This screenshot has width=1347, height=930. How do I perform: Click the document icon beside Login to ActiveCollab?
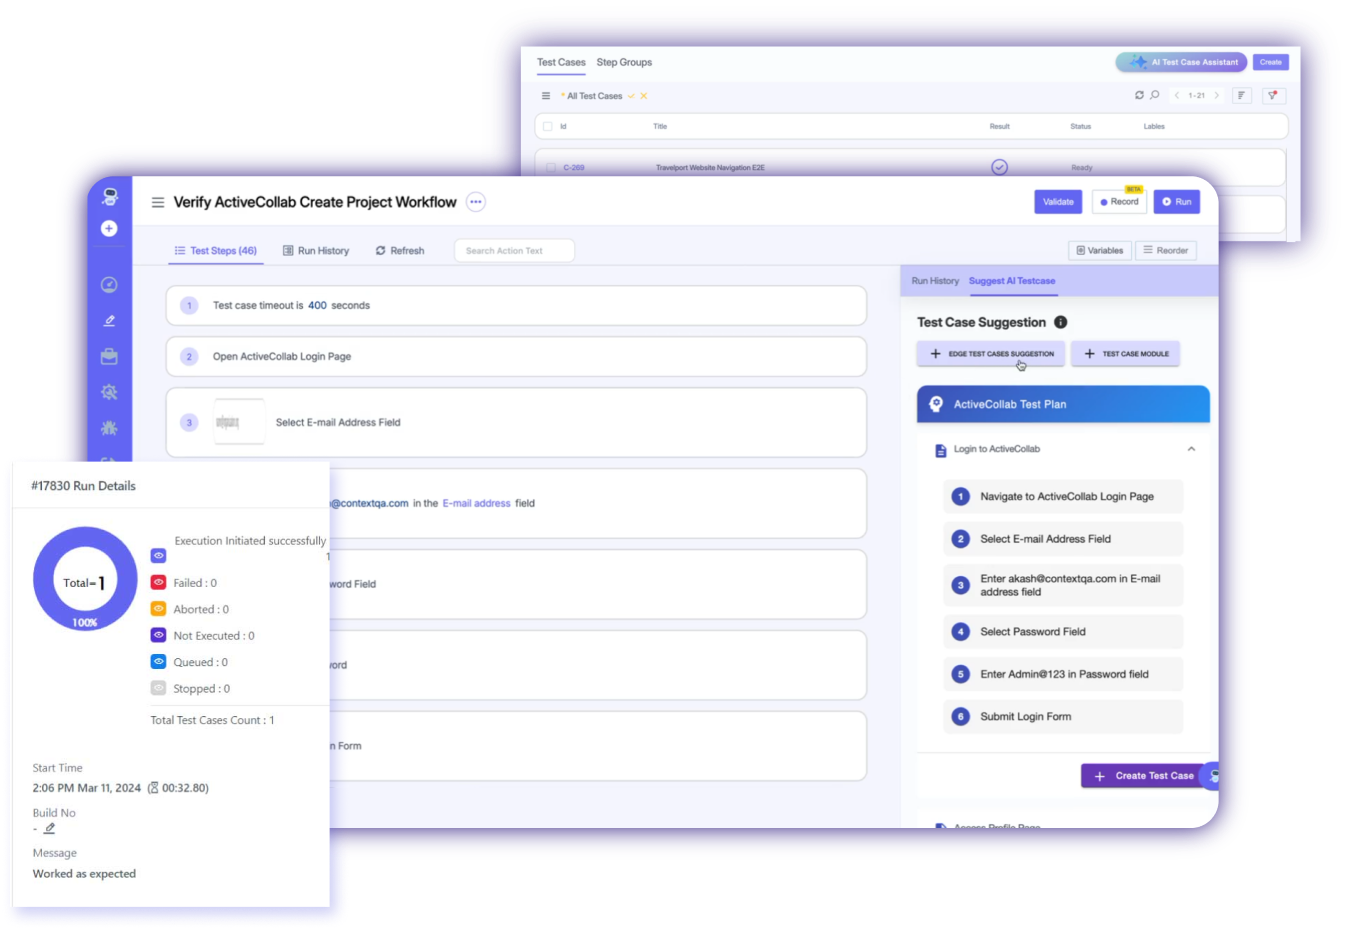940,450
